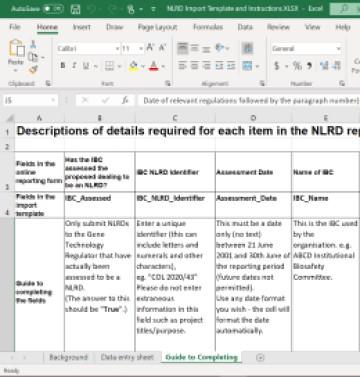
Task: Click Decrease Font Size icon
Action: (162, 48)
